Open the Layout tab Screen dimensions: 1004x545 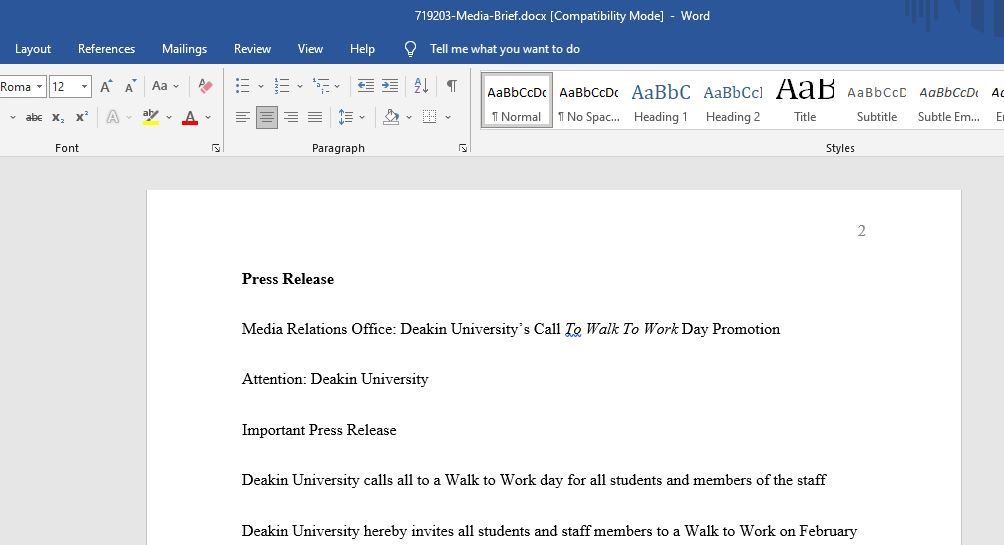point(33,49)
